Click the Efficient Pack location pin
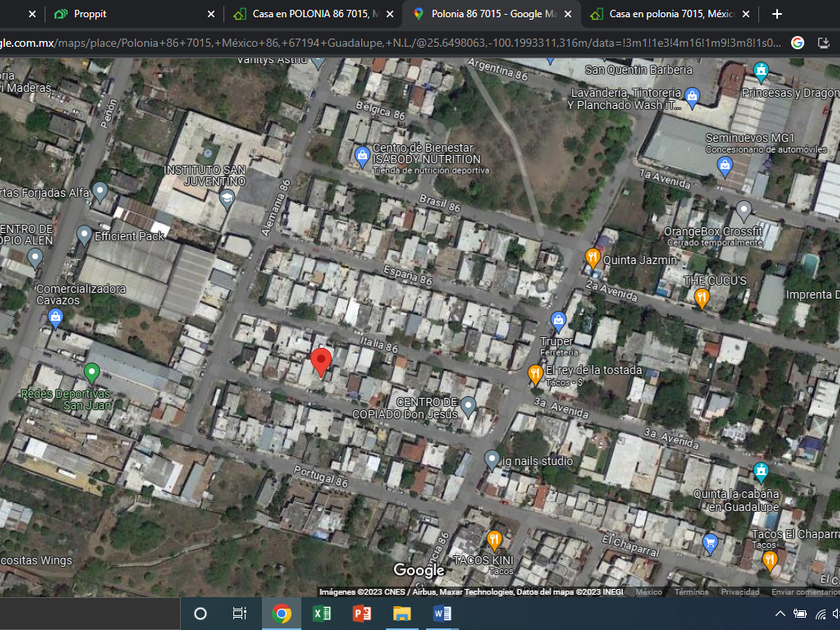This screenshot has height=630, width=840. pos(84,235)
